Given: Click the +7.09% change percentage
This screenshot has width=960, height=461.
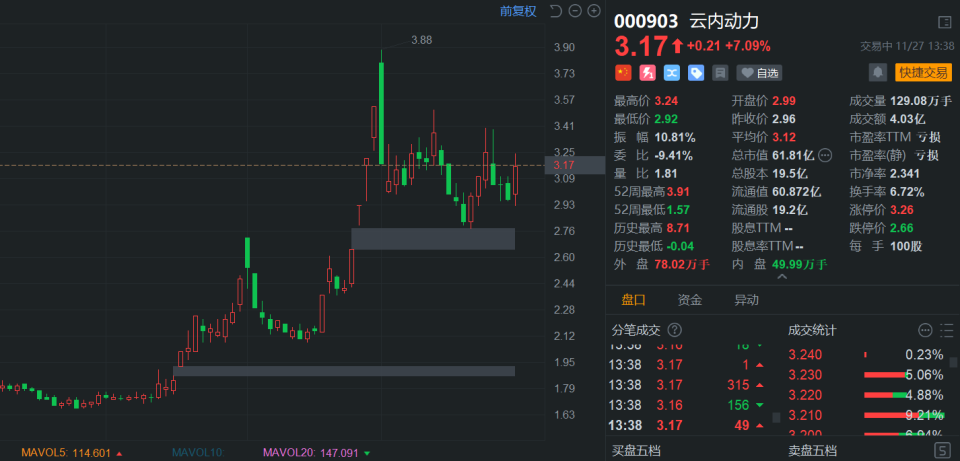Looking at the screenshot, I should point(748,46).
